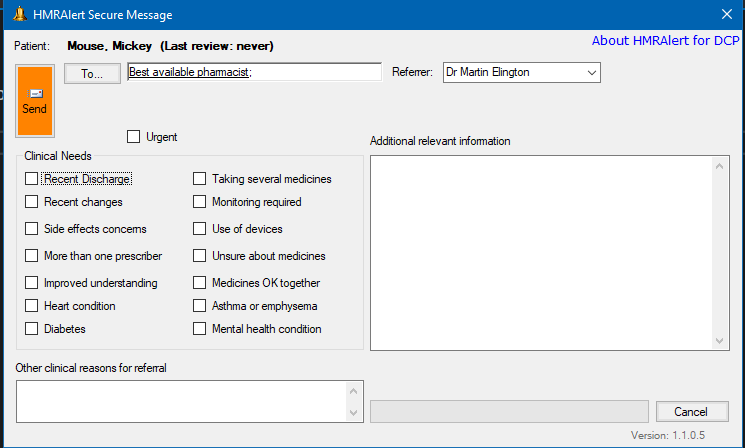Image resolution: width=745 pixels, height=448 pixels.
Task: Click the Cancel button
Action: coord(691,412)
